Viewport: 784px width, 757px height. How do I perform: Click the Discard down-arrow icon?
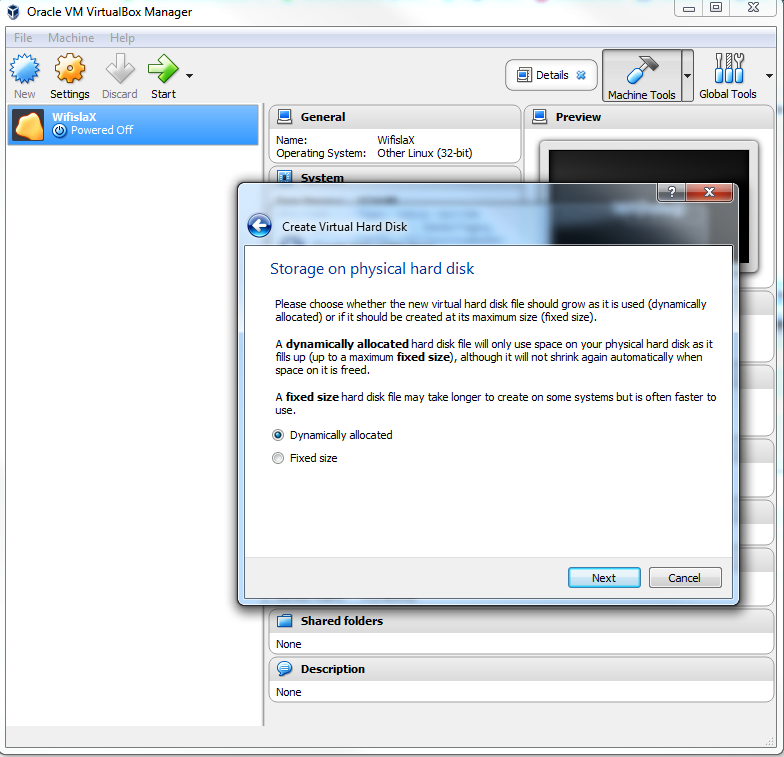120,68
